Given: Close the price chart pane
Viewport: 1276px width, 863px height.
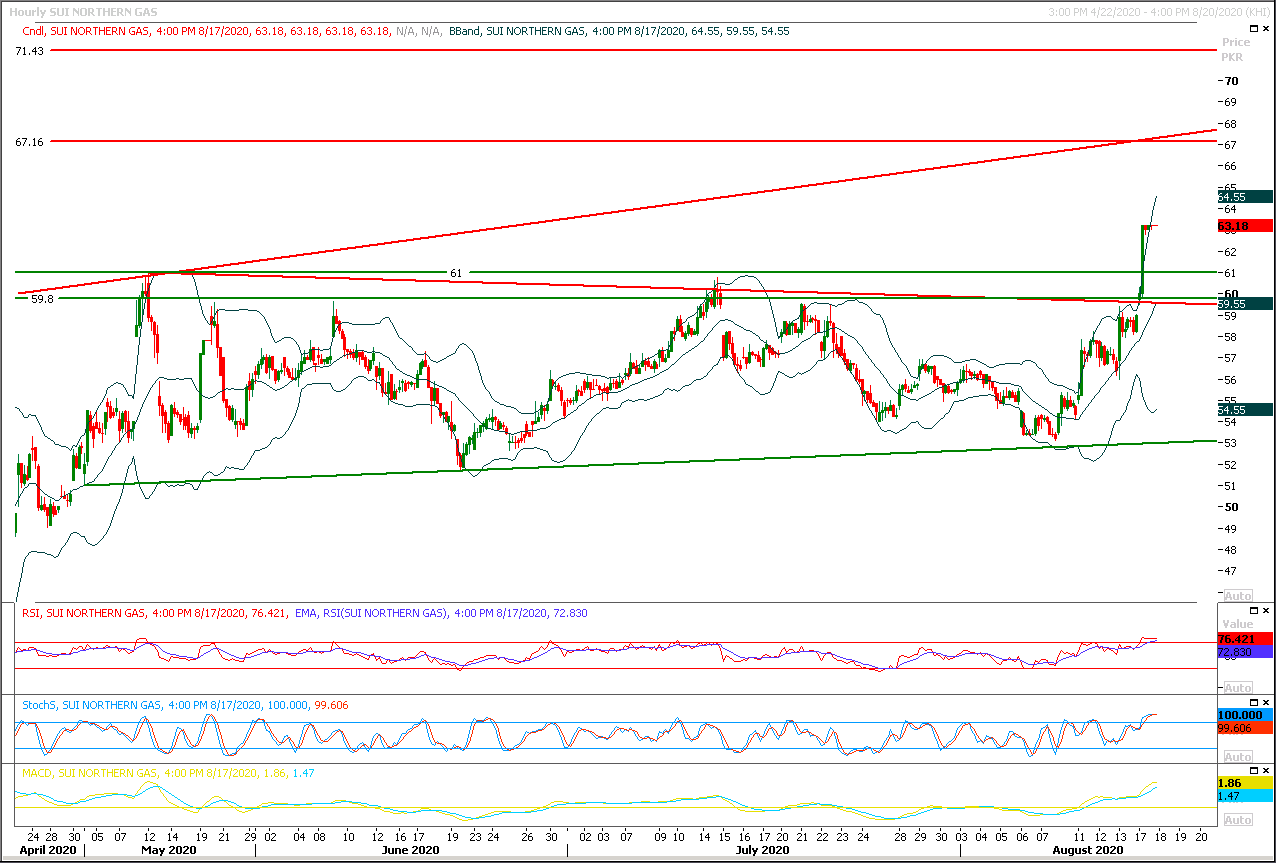Looking at the screenshot, I should click(x=1265, y=29).
